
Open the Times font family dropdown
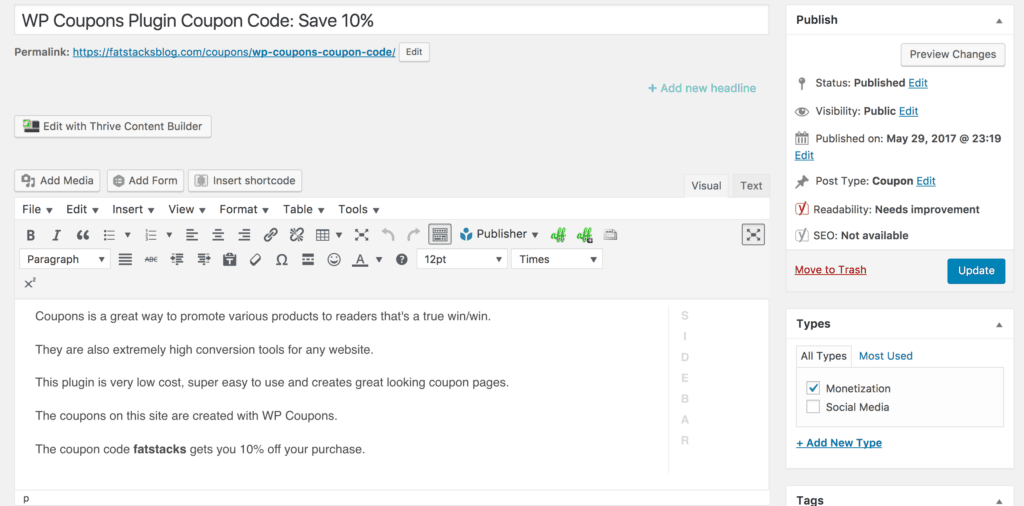557,259
